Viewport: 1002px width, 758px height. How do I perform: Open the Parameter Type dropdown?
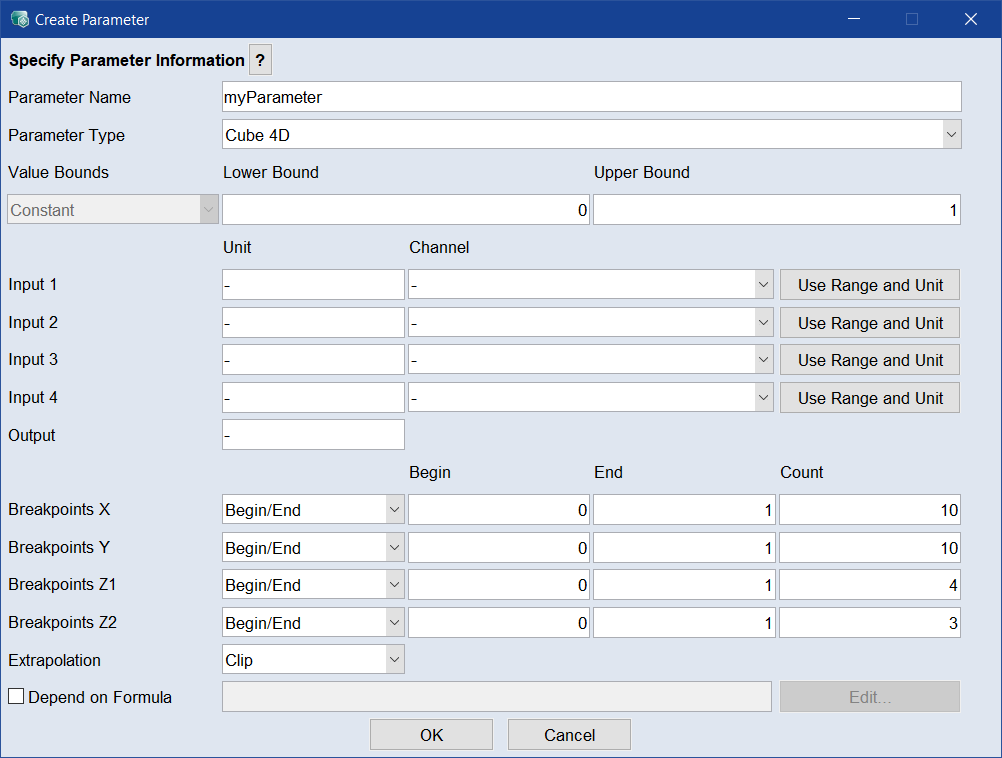pos(591,135)
